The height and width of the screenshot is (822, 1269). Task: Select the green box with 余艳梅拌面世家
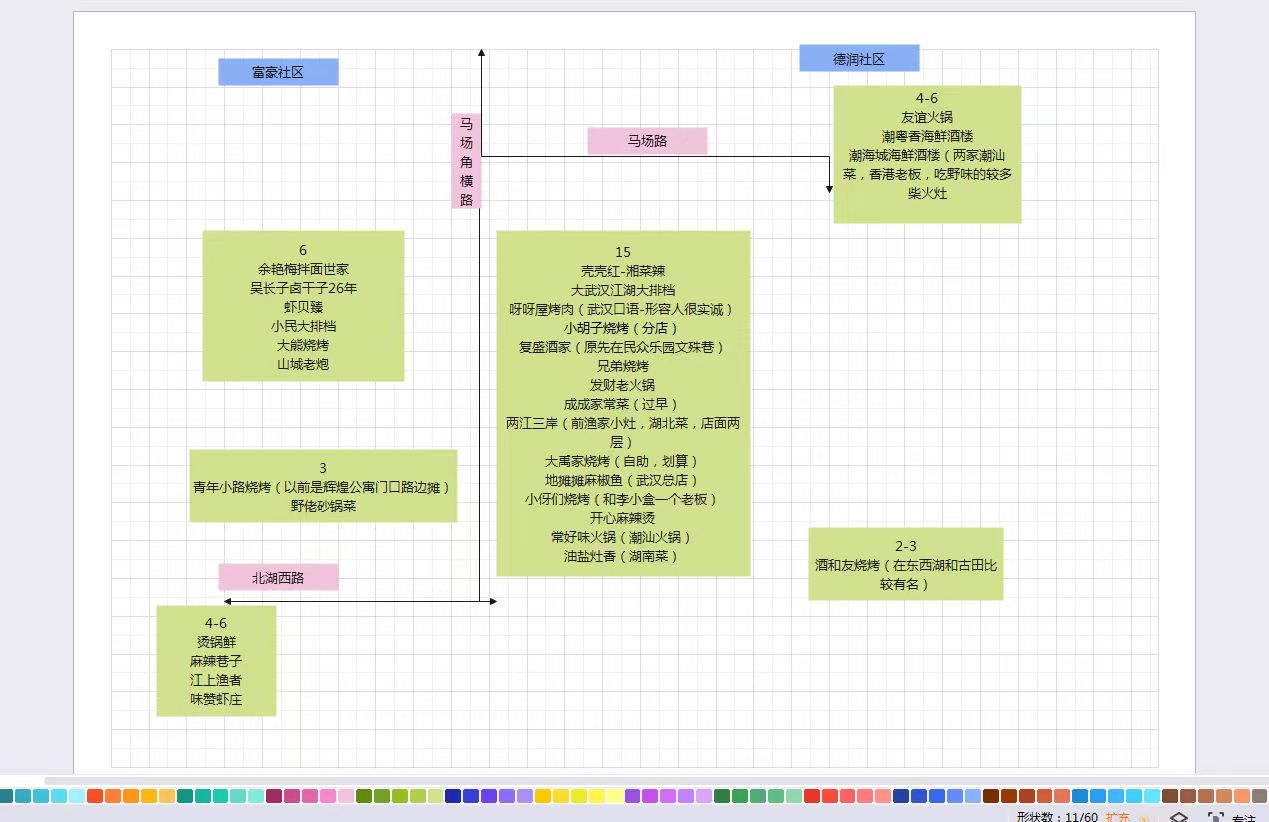[303, 306]
